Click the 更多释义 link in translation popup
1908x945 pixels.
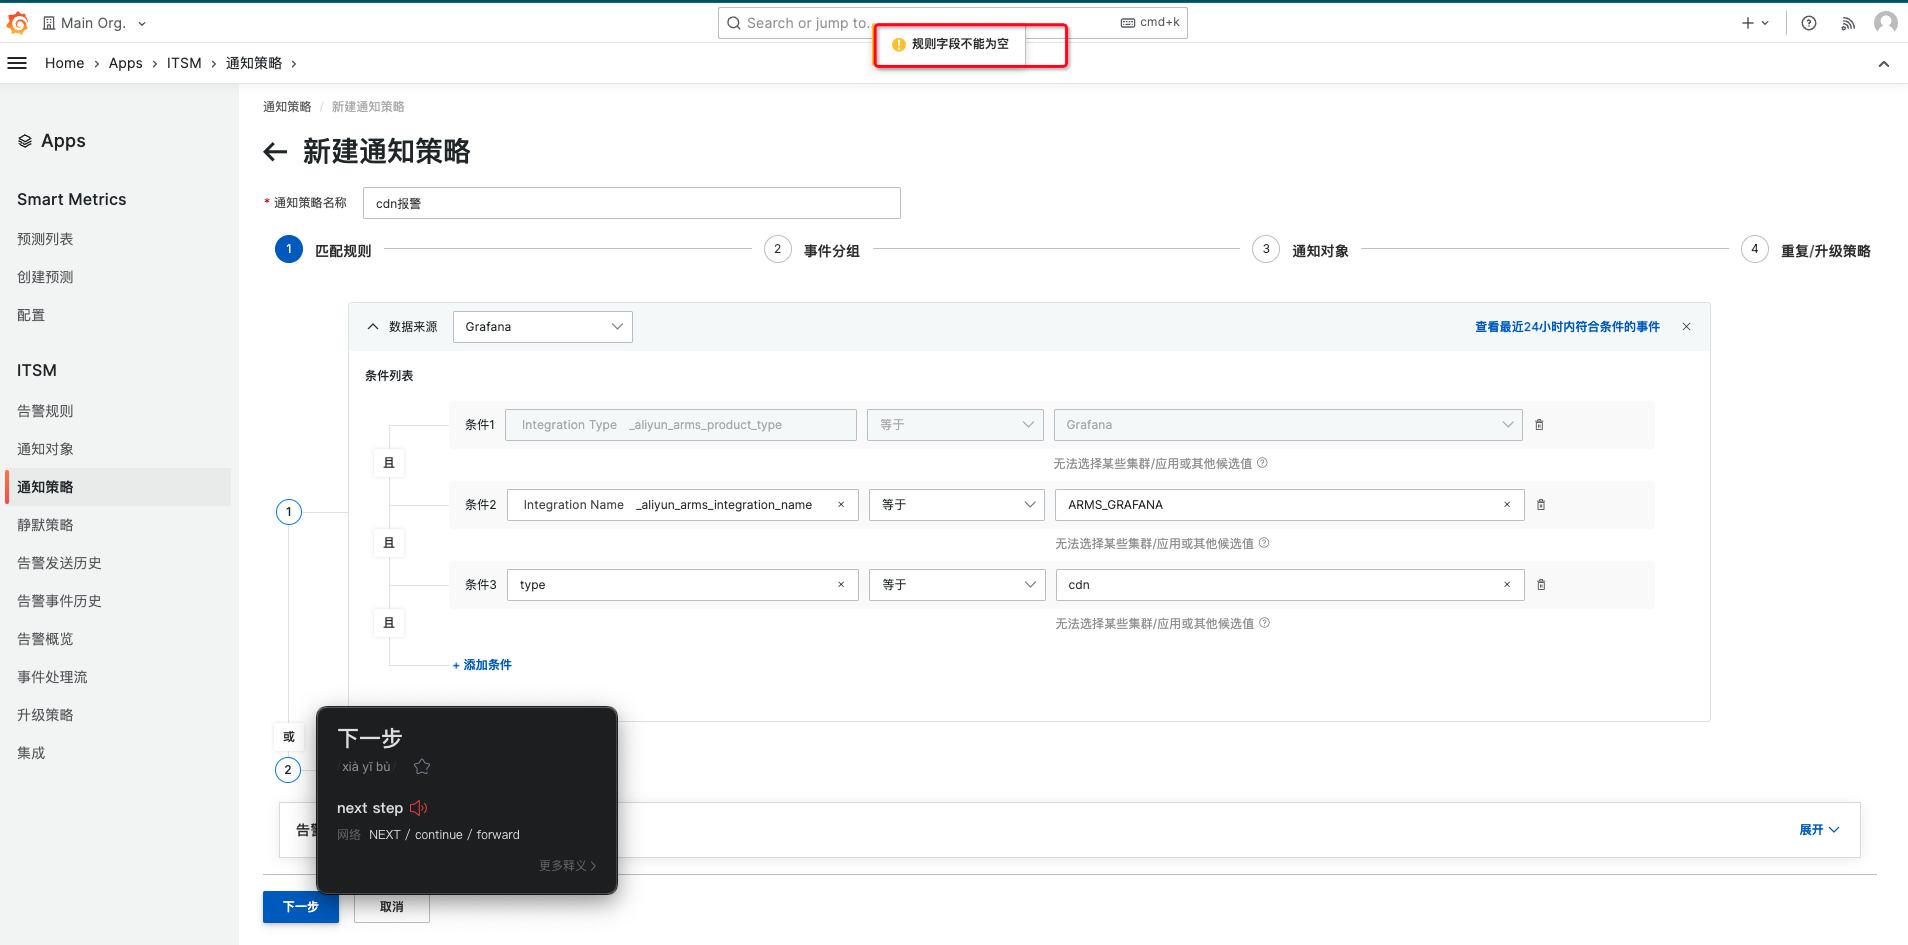(x=567, y=866)
